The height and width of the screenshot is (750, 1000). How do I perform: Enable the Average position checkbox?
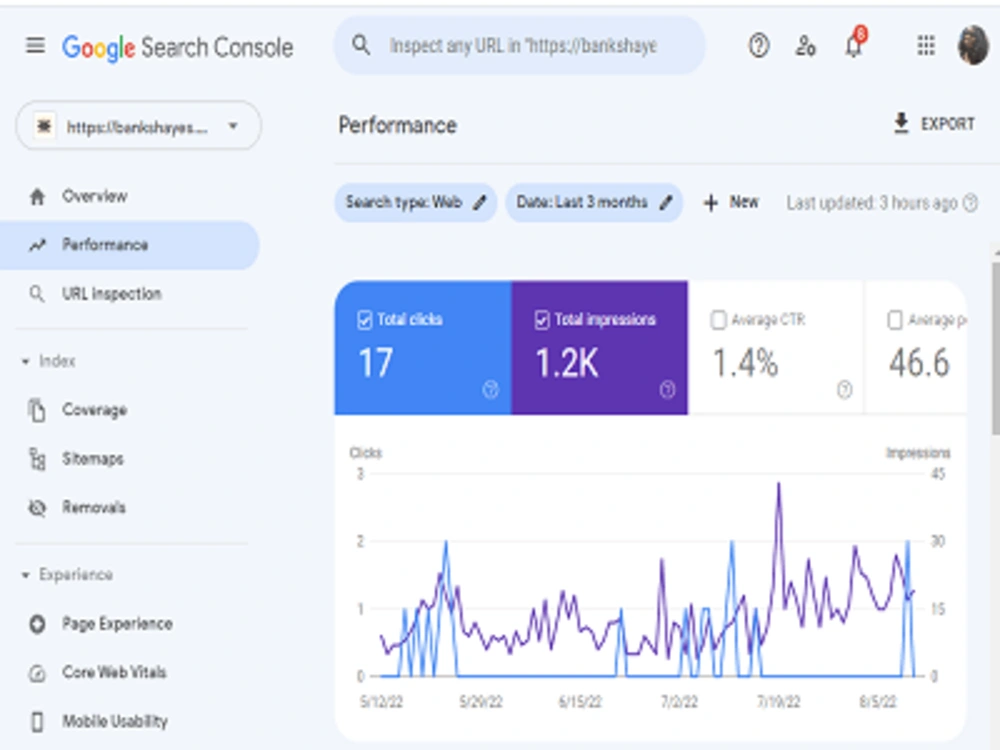(895, 320)
